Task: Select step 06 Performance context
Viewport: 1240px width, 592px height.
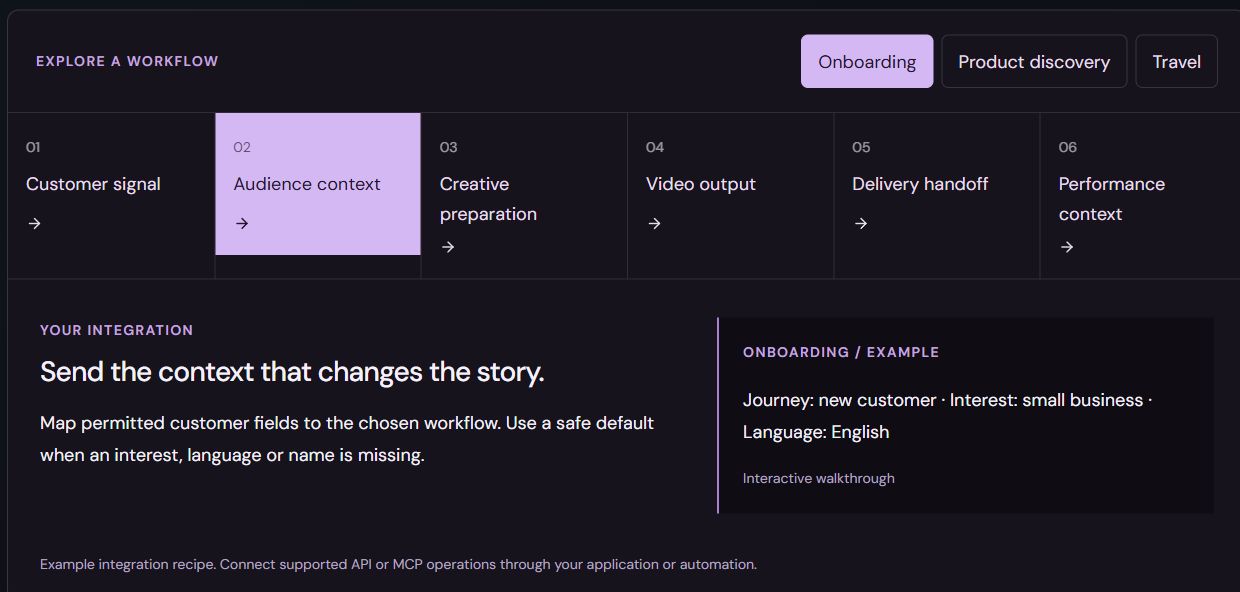Action: (x=1140, y=195)
